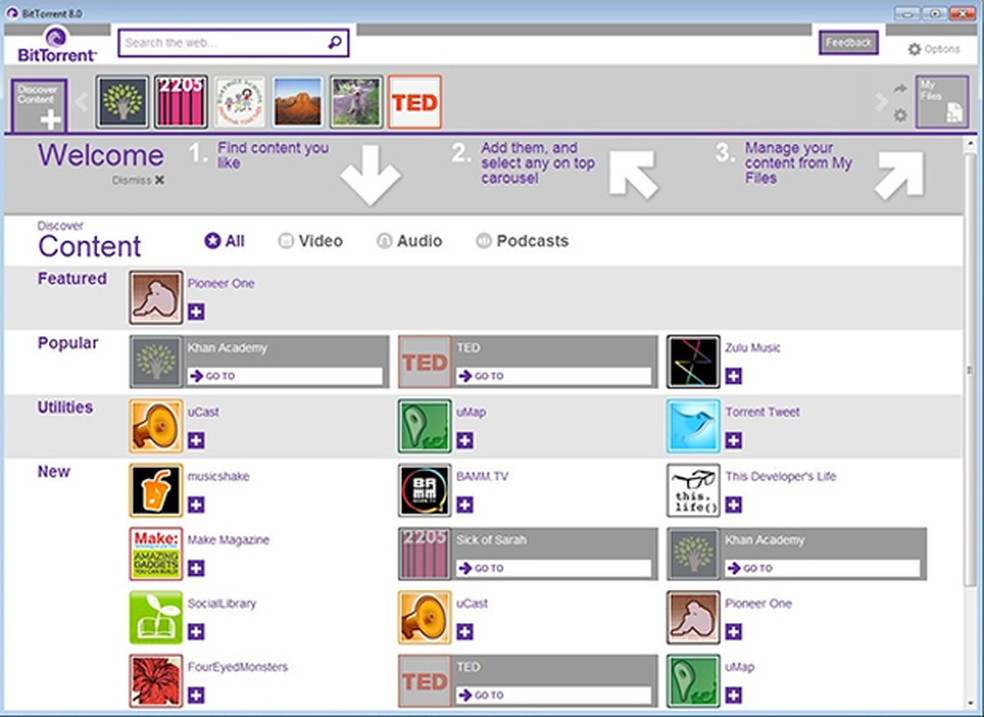984x717 pixels.
Task: Click the carousel right arrow
Action: (x=882, y=102)
